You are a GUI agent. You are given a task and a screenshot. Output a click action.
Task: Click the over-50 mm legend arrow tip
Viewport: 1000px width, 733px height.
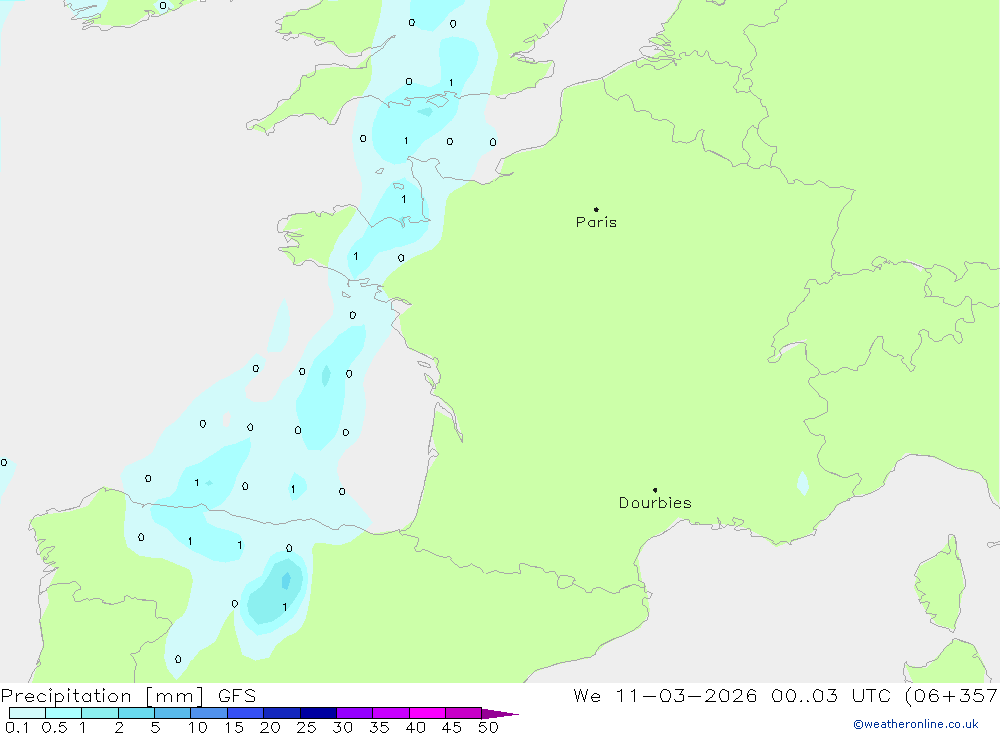pyautogui.click(x=500, y=714)
